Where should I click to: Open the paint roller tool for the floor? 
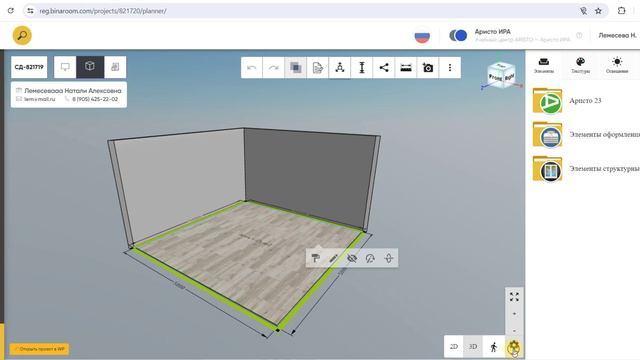tap(316, 258)
